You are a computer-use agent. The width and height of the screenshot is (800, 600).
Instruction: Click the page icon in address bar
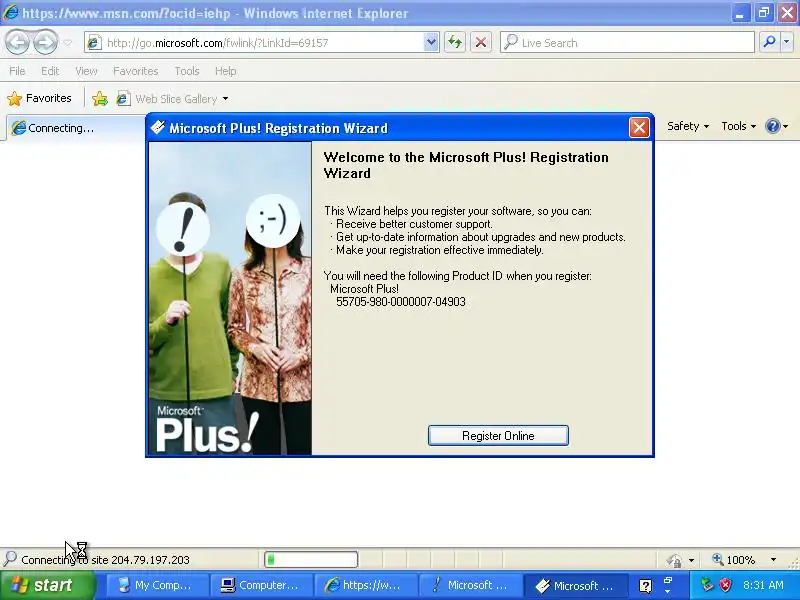tap(93, 43)
